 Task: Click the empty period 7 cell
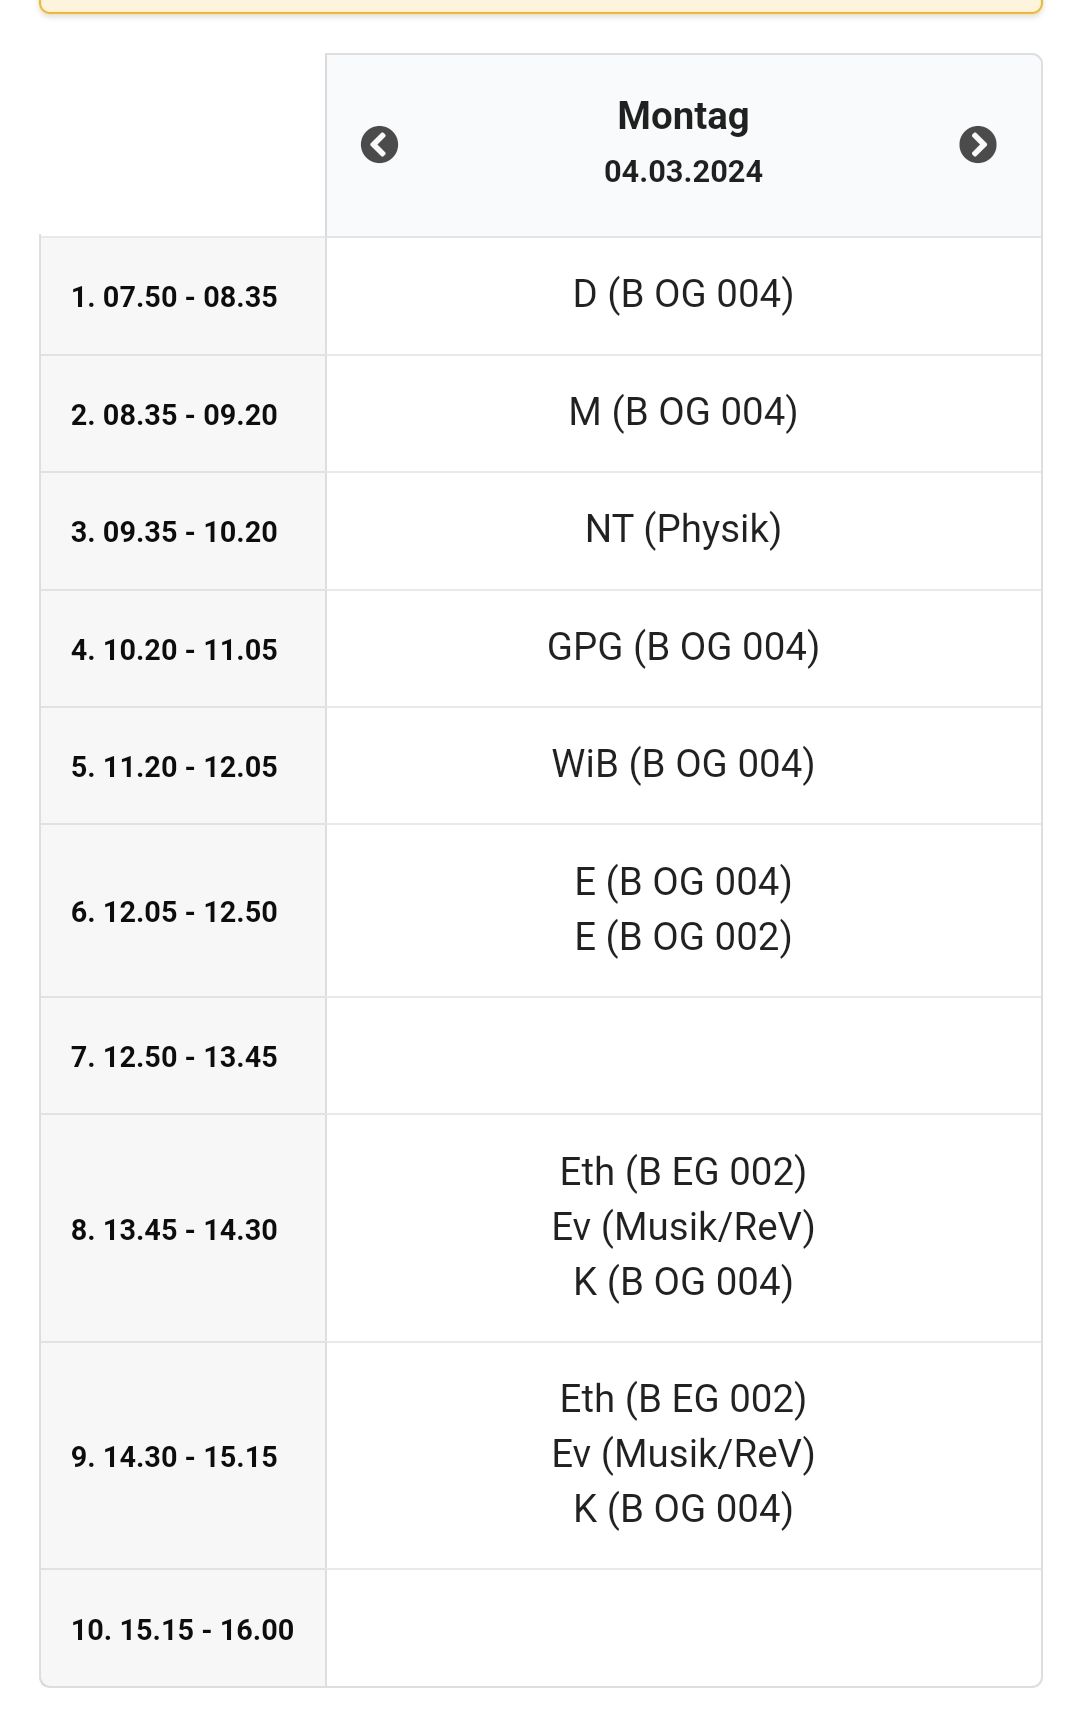683,1056
